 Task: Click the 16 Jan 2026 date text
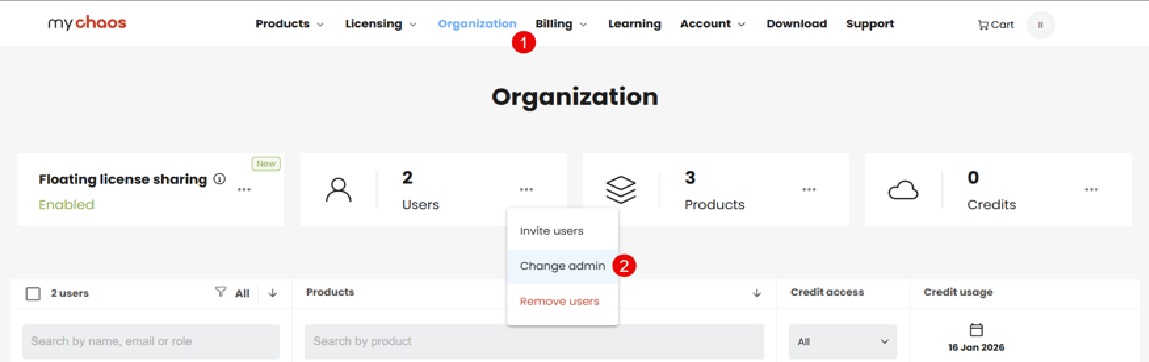pos(975,347)
